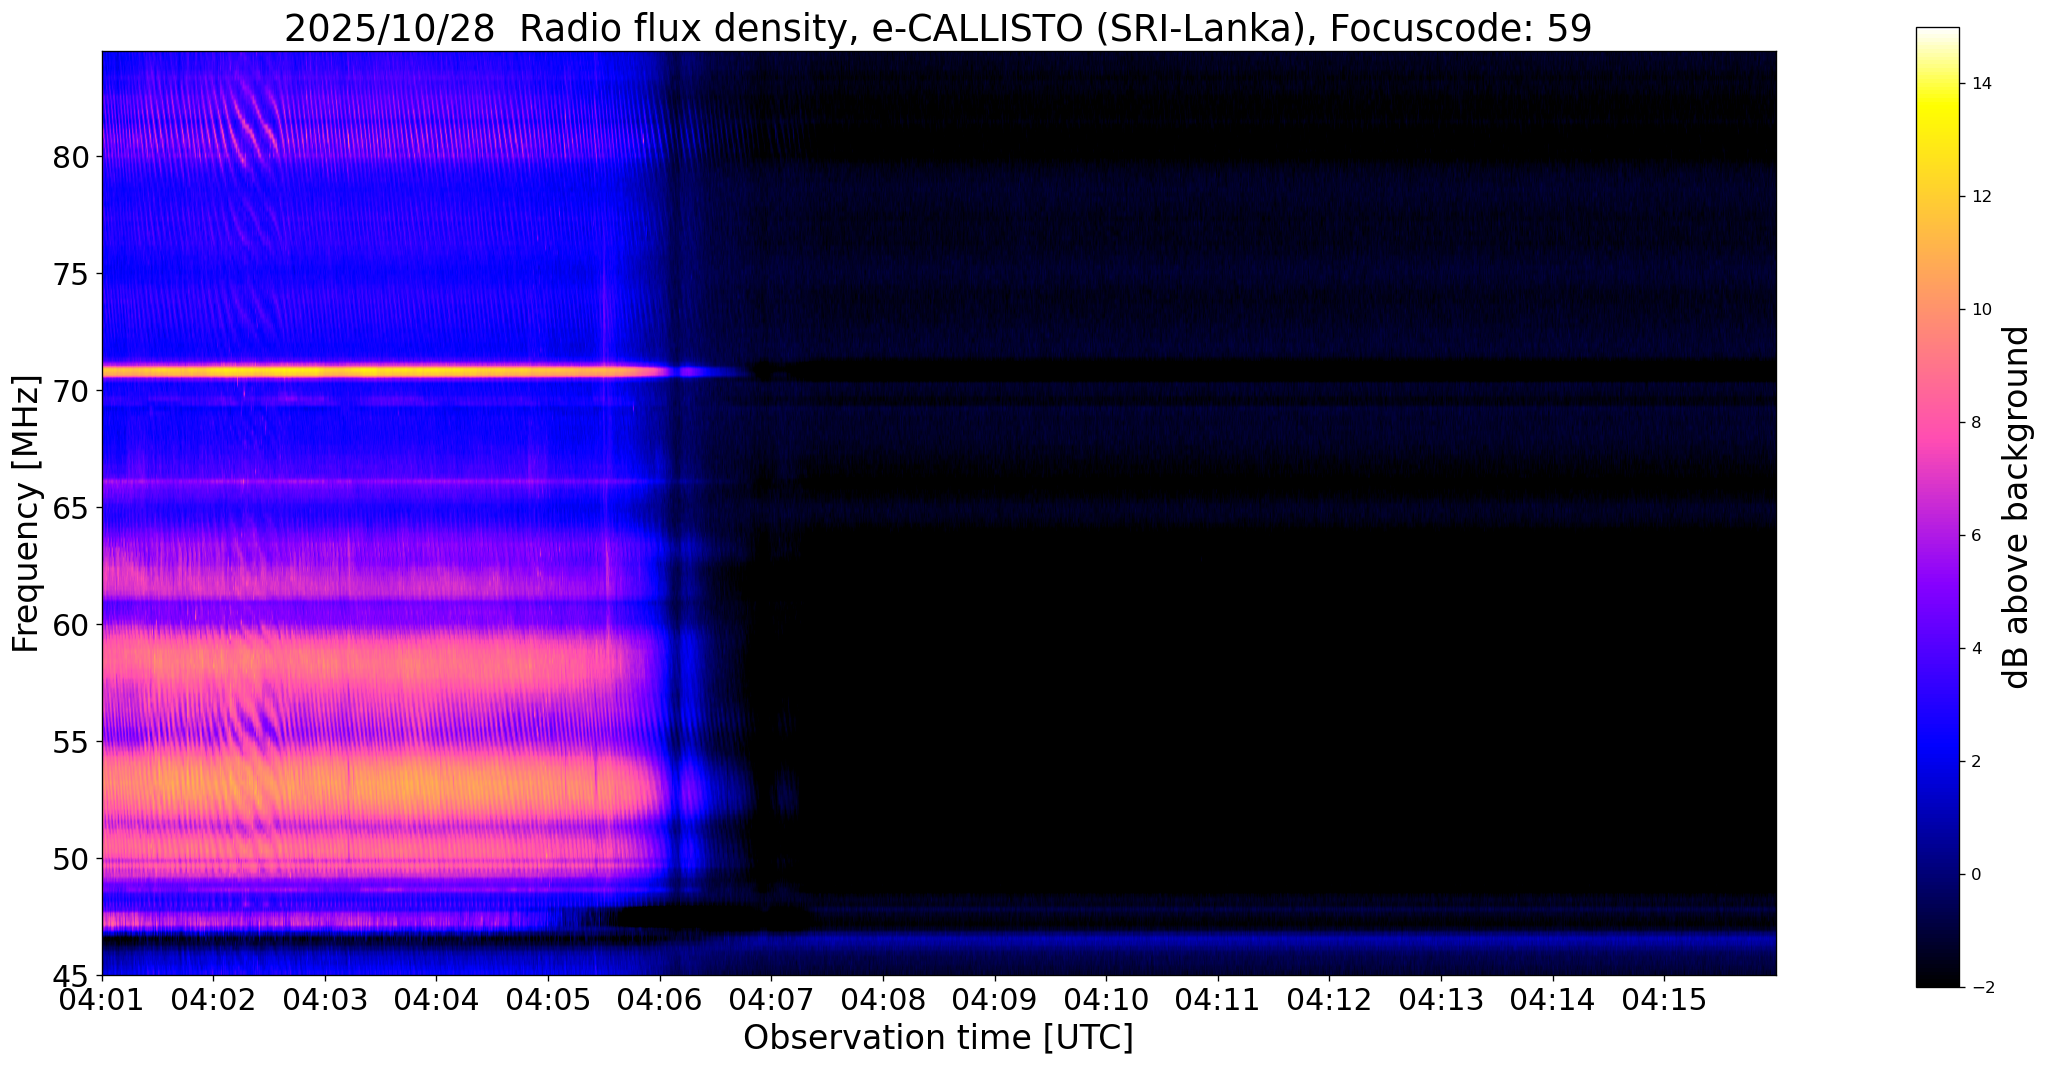This screenshot has width=2047, height=1067.
Task: Click the colorbar tick label 6
Action: tap(1975, 535)
